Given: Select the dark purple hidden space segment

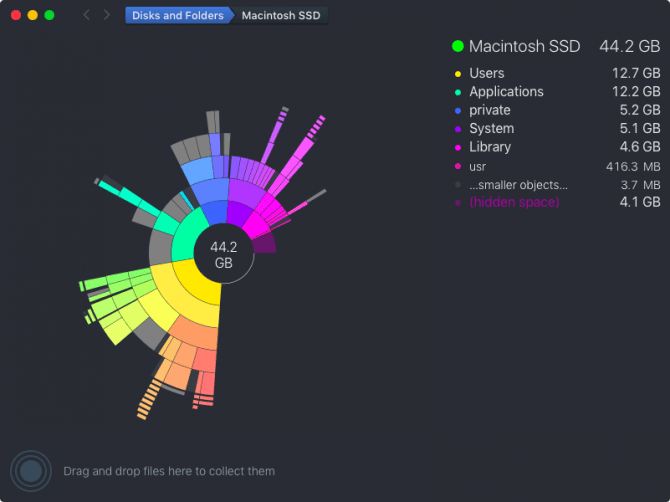Looking at the screenshot, I should (265, 244).
